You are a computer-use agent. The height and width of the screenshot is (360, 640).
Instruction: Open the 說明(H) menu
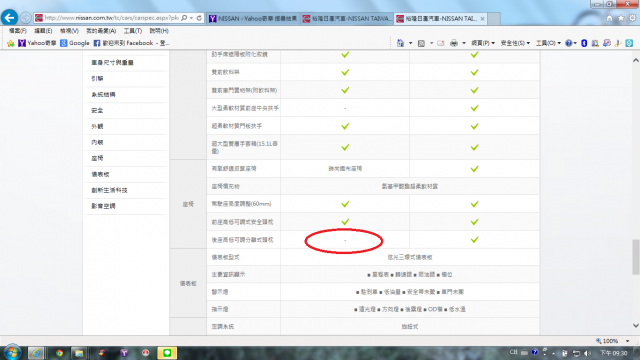pos(159,31)
